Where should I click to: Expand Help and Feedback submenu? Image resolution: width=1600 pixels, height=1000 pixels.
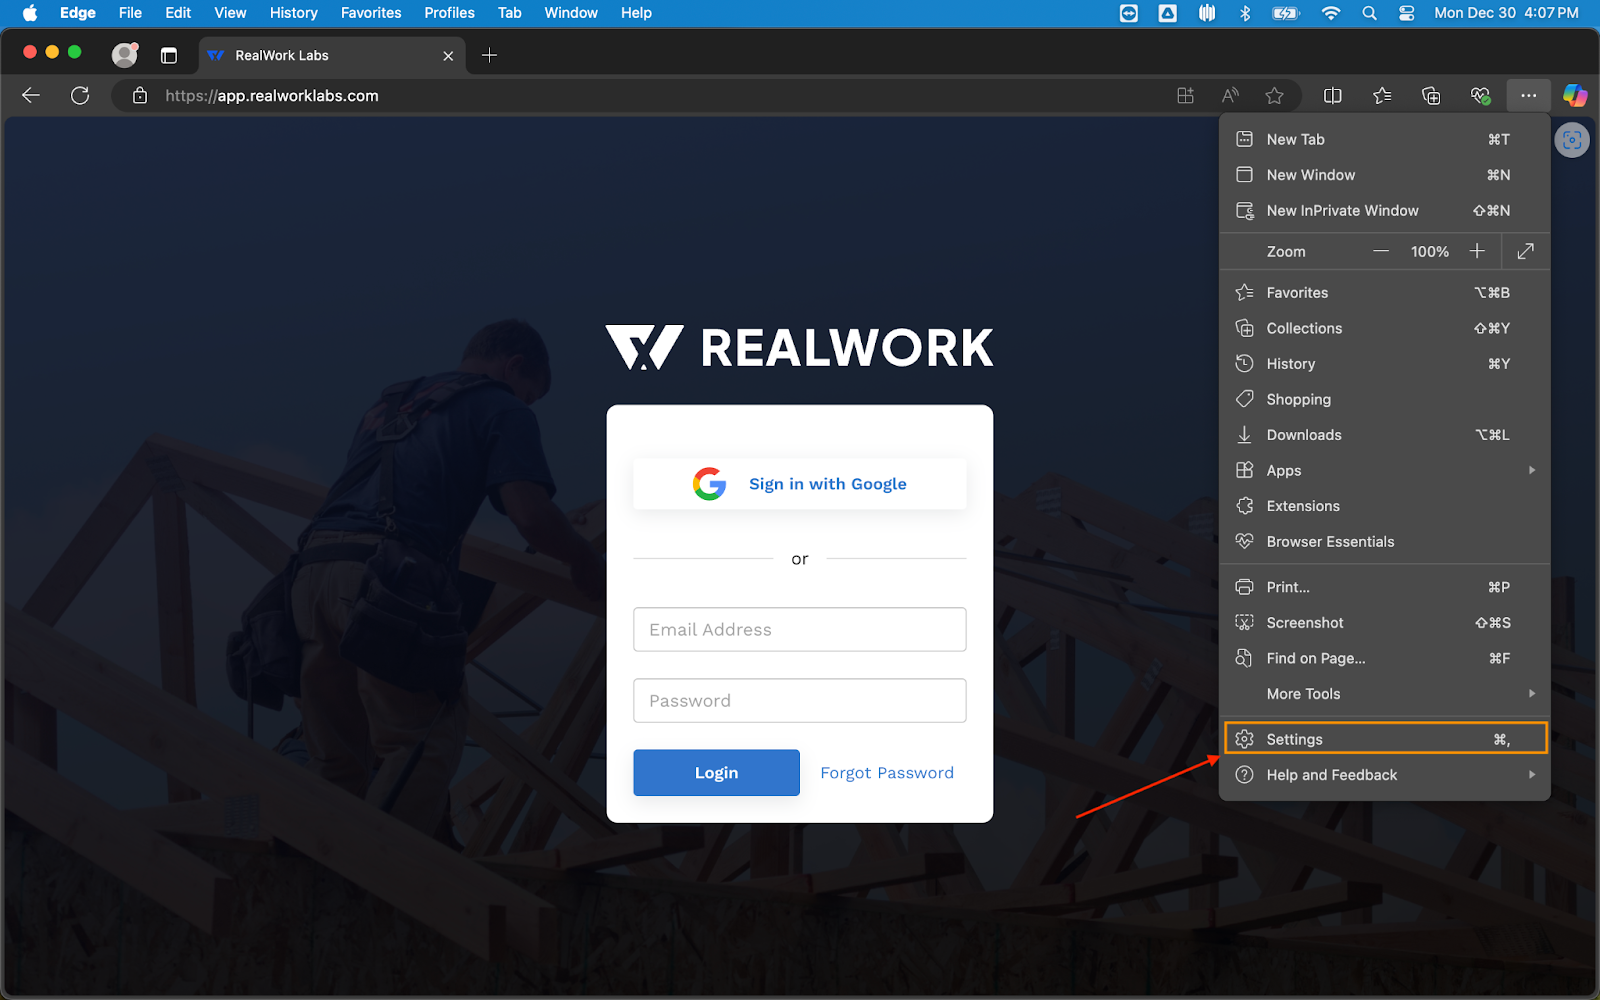(1385, 775)
